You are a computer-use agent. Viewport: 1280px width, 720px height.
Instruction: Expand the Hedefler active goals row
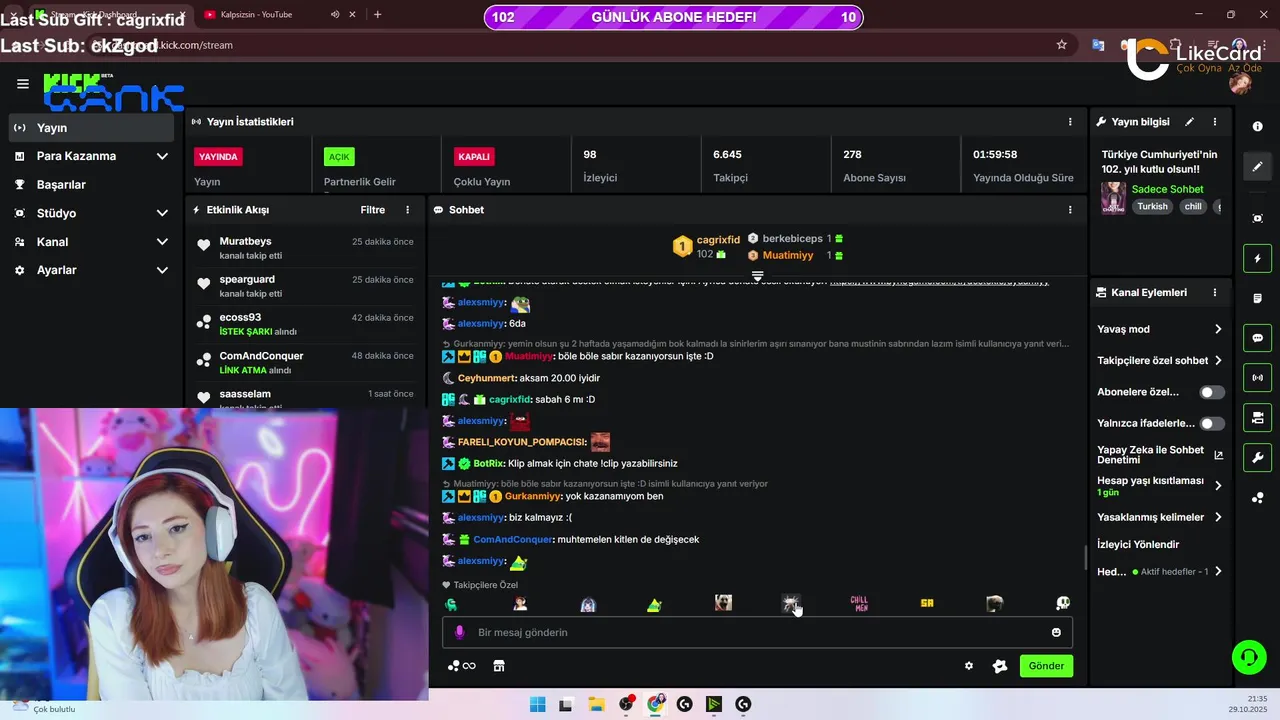pyautogui.click(x=1160, y=572)
